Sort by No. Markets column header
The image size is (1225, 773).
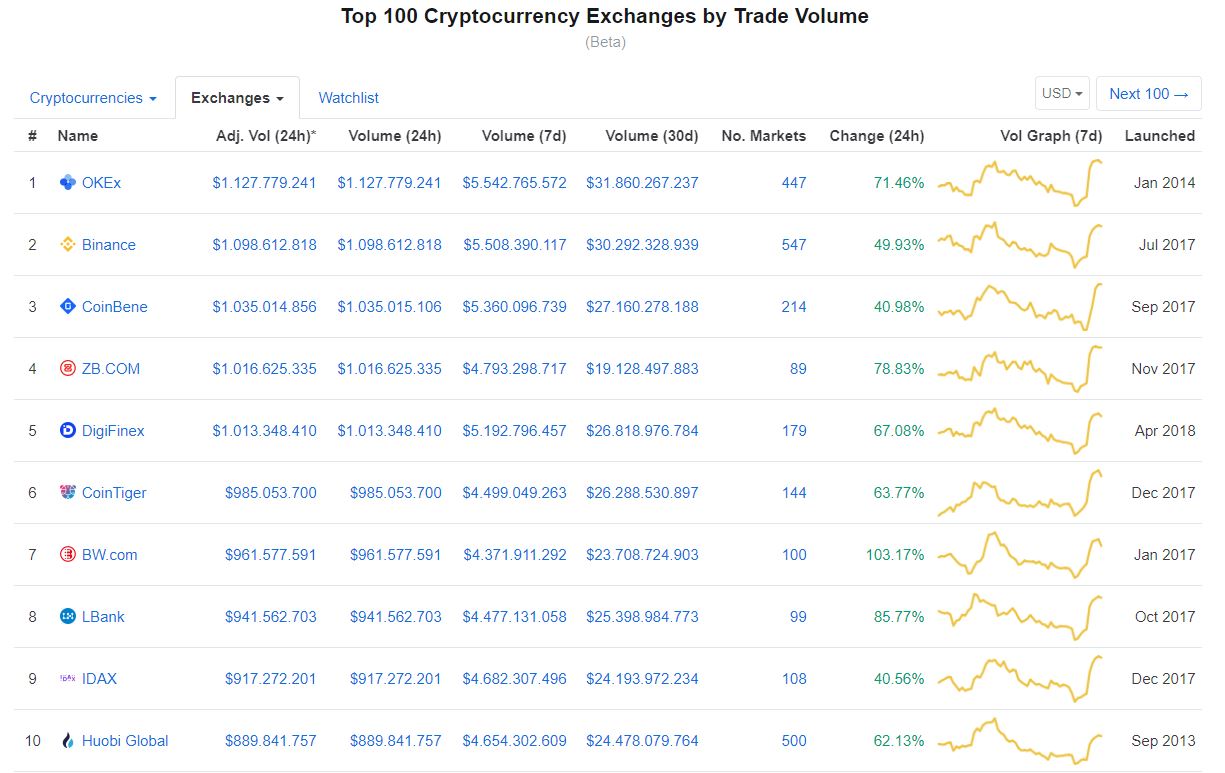763,136
